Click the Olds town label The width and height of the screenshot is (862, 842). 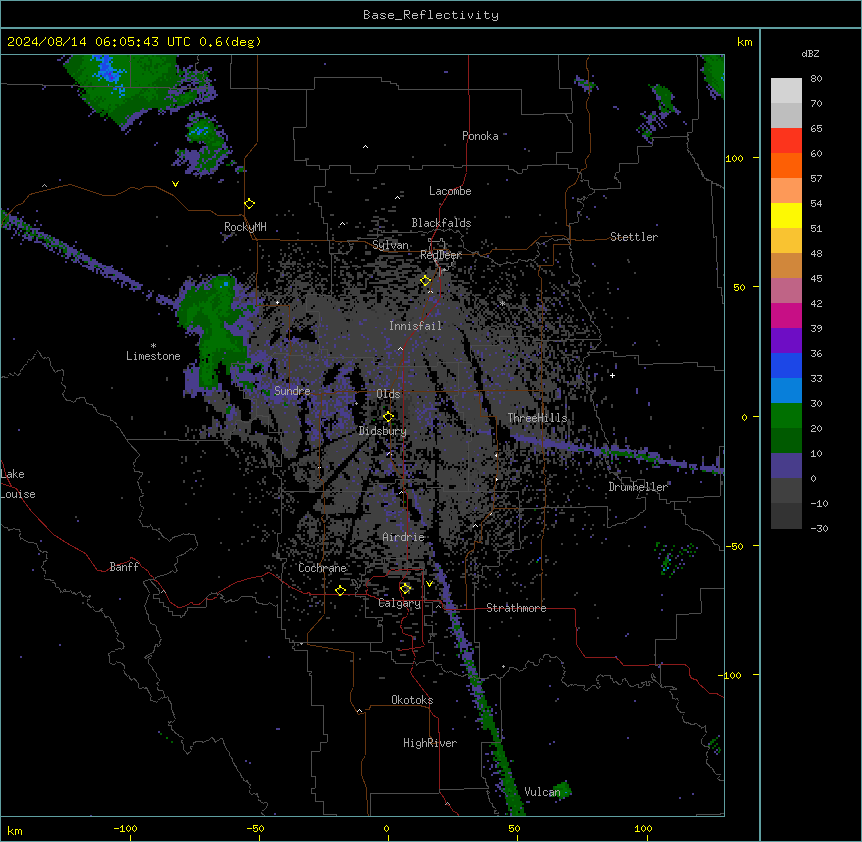click(x=388, y=394)
